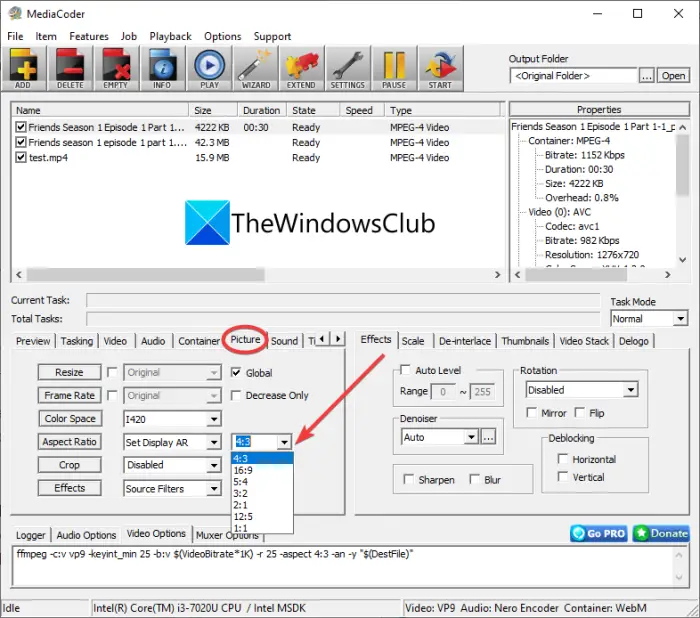
Task: Choose 2:1 from aspect ratio list
Action: [262, 505]
